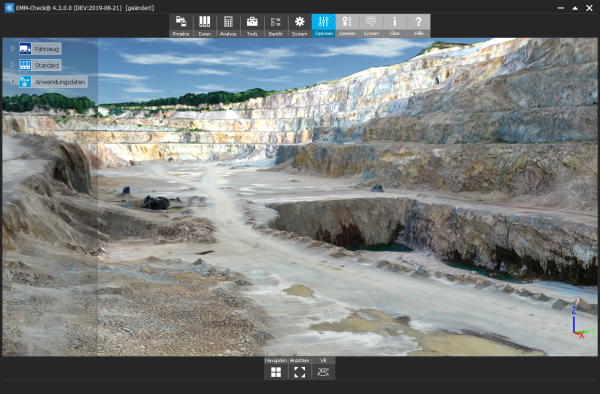The image size is (600, 394).
Task: Open the Über info section
Action: [x=395, y=26]
